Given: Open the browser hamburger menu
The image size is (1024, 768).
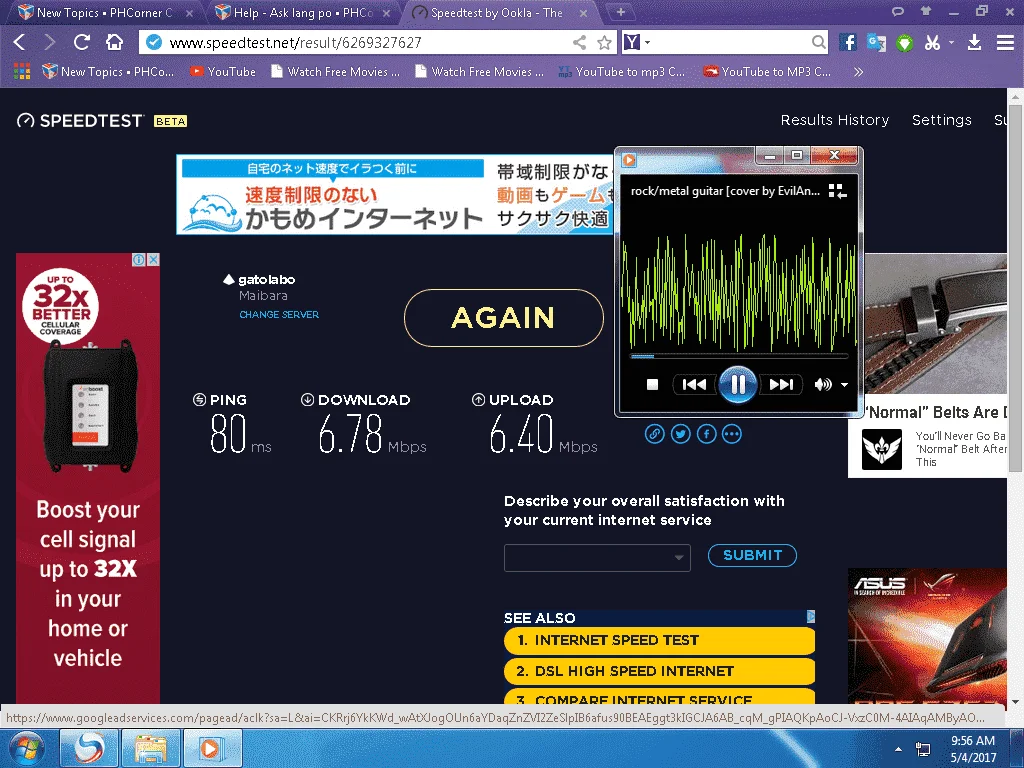Looking at the screenshot, I should coord(1005,42).
